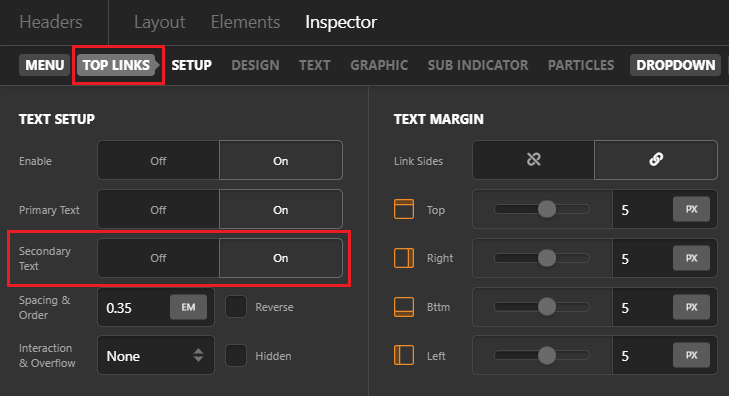
Task: Change the EM unit for Spacing
Action: tap(188, 307)
